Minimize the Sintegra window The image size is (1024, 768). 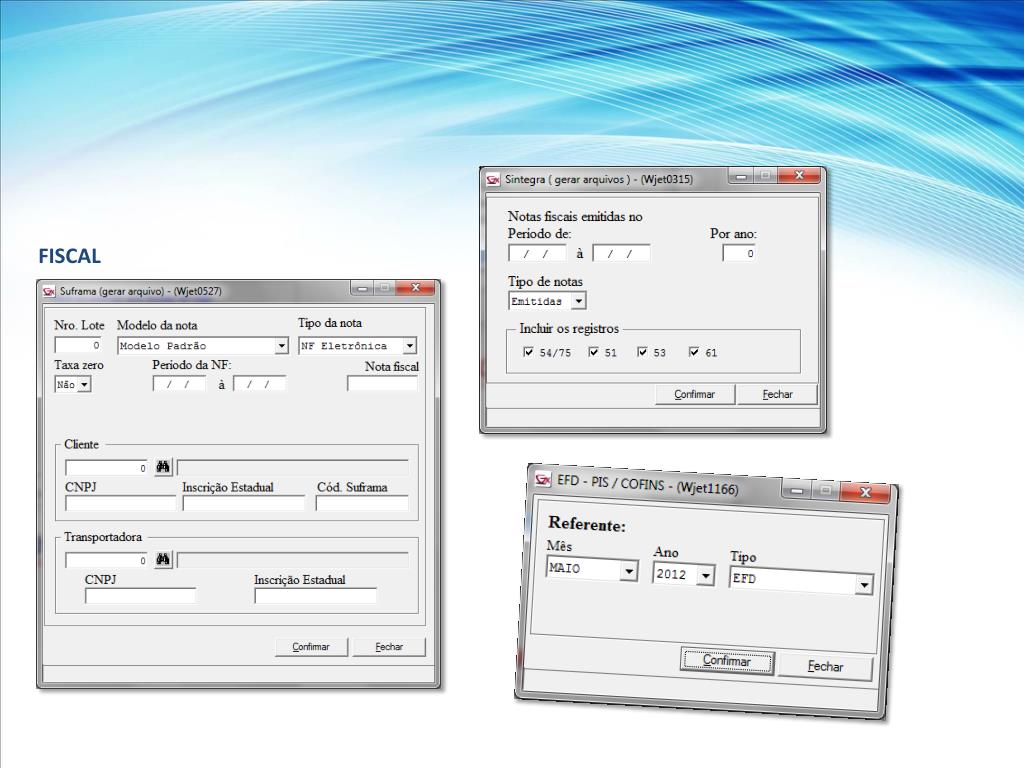(x=740, y=176)
